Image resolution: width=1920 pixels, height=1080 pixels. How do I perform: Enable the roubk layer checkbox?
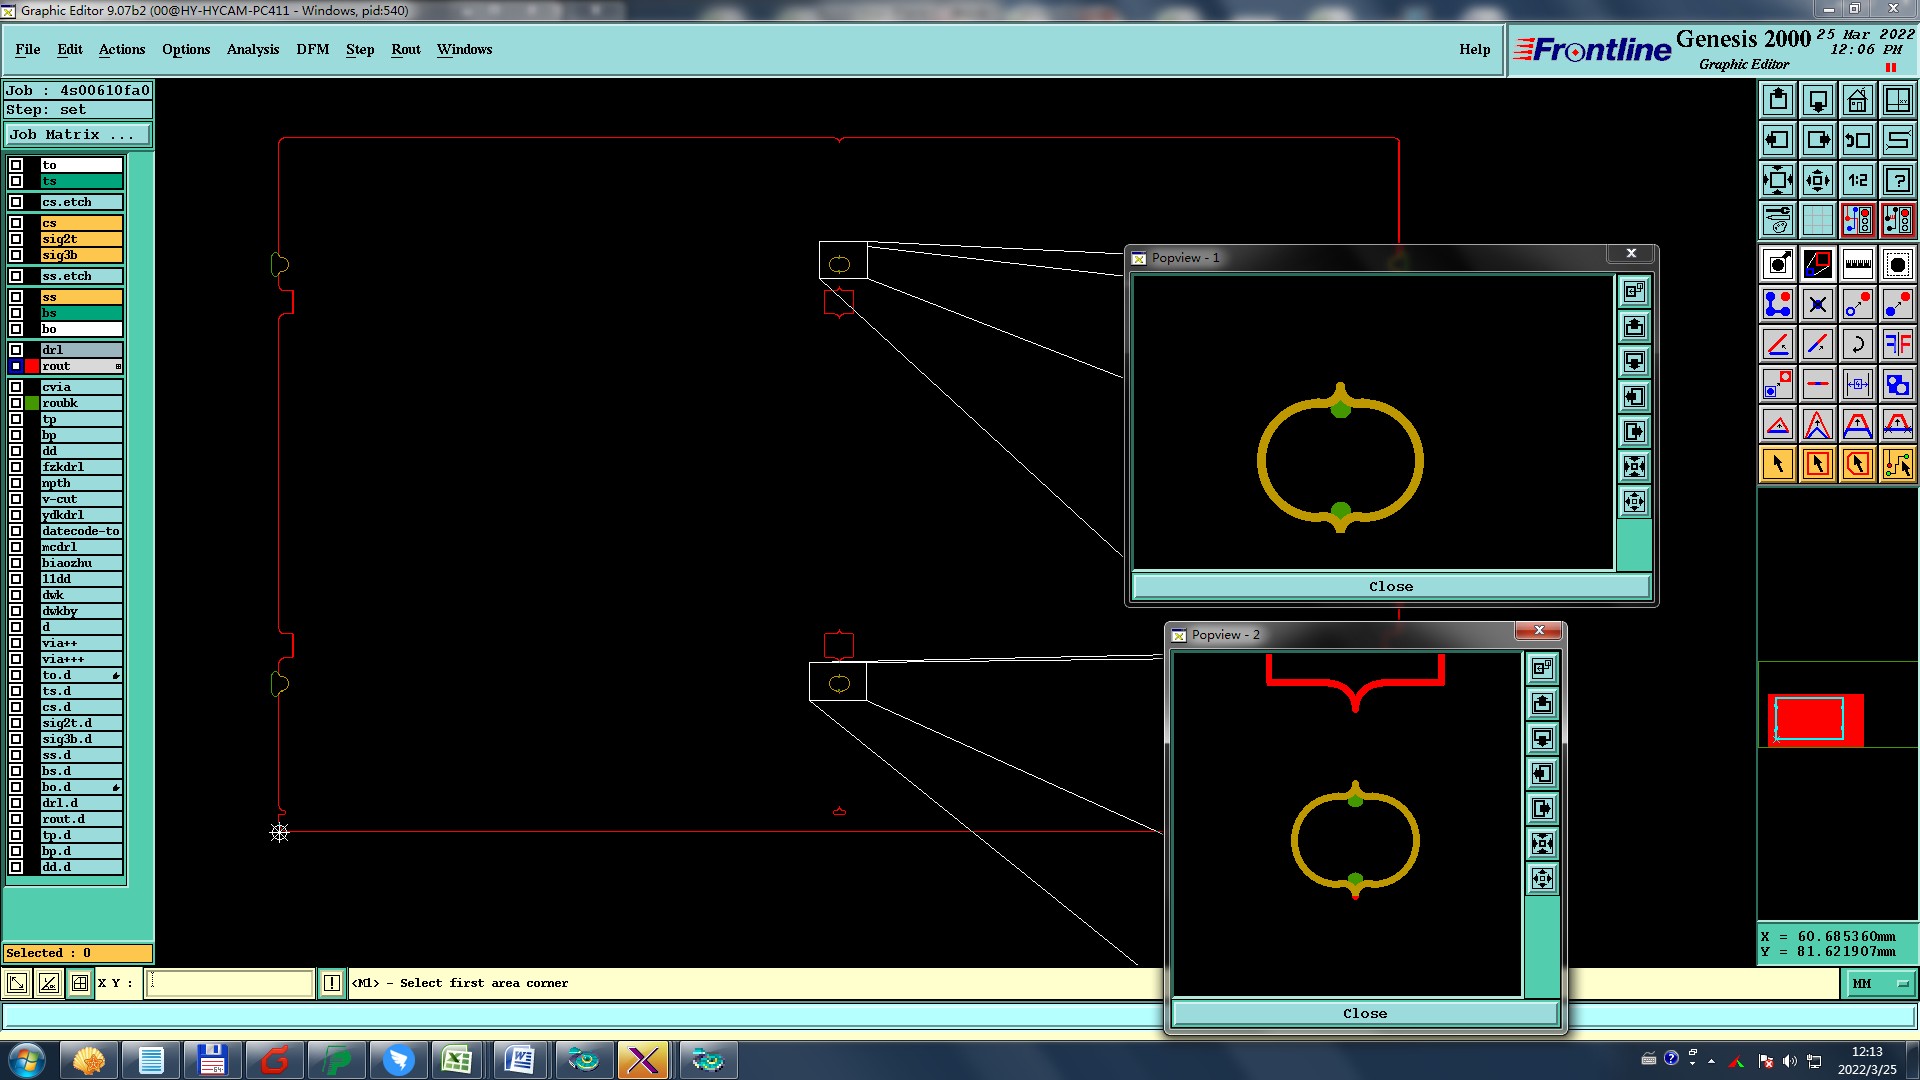tap(16, 403)
